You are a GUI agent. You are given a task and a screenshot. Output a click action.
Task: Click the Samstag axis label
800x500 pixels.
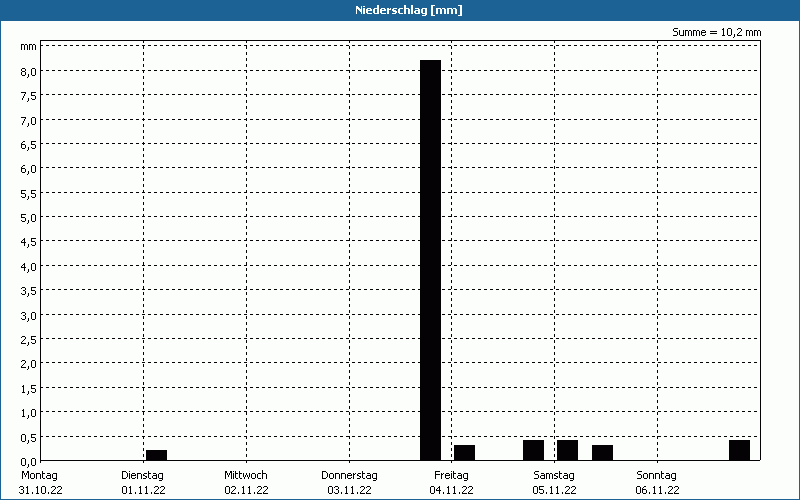pos(554,476)
